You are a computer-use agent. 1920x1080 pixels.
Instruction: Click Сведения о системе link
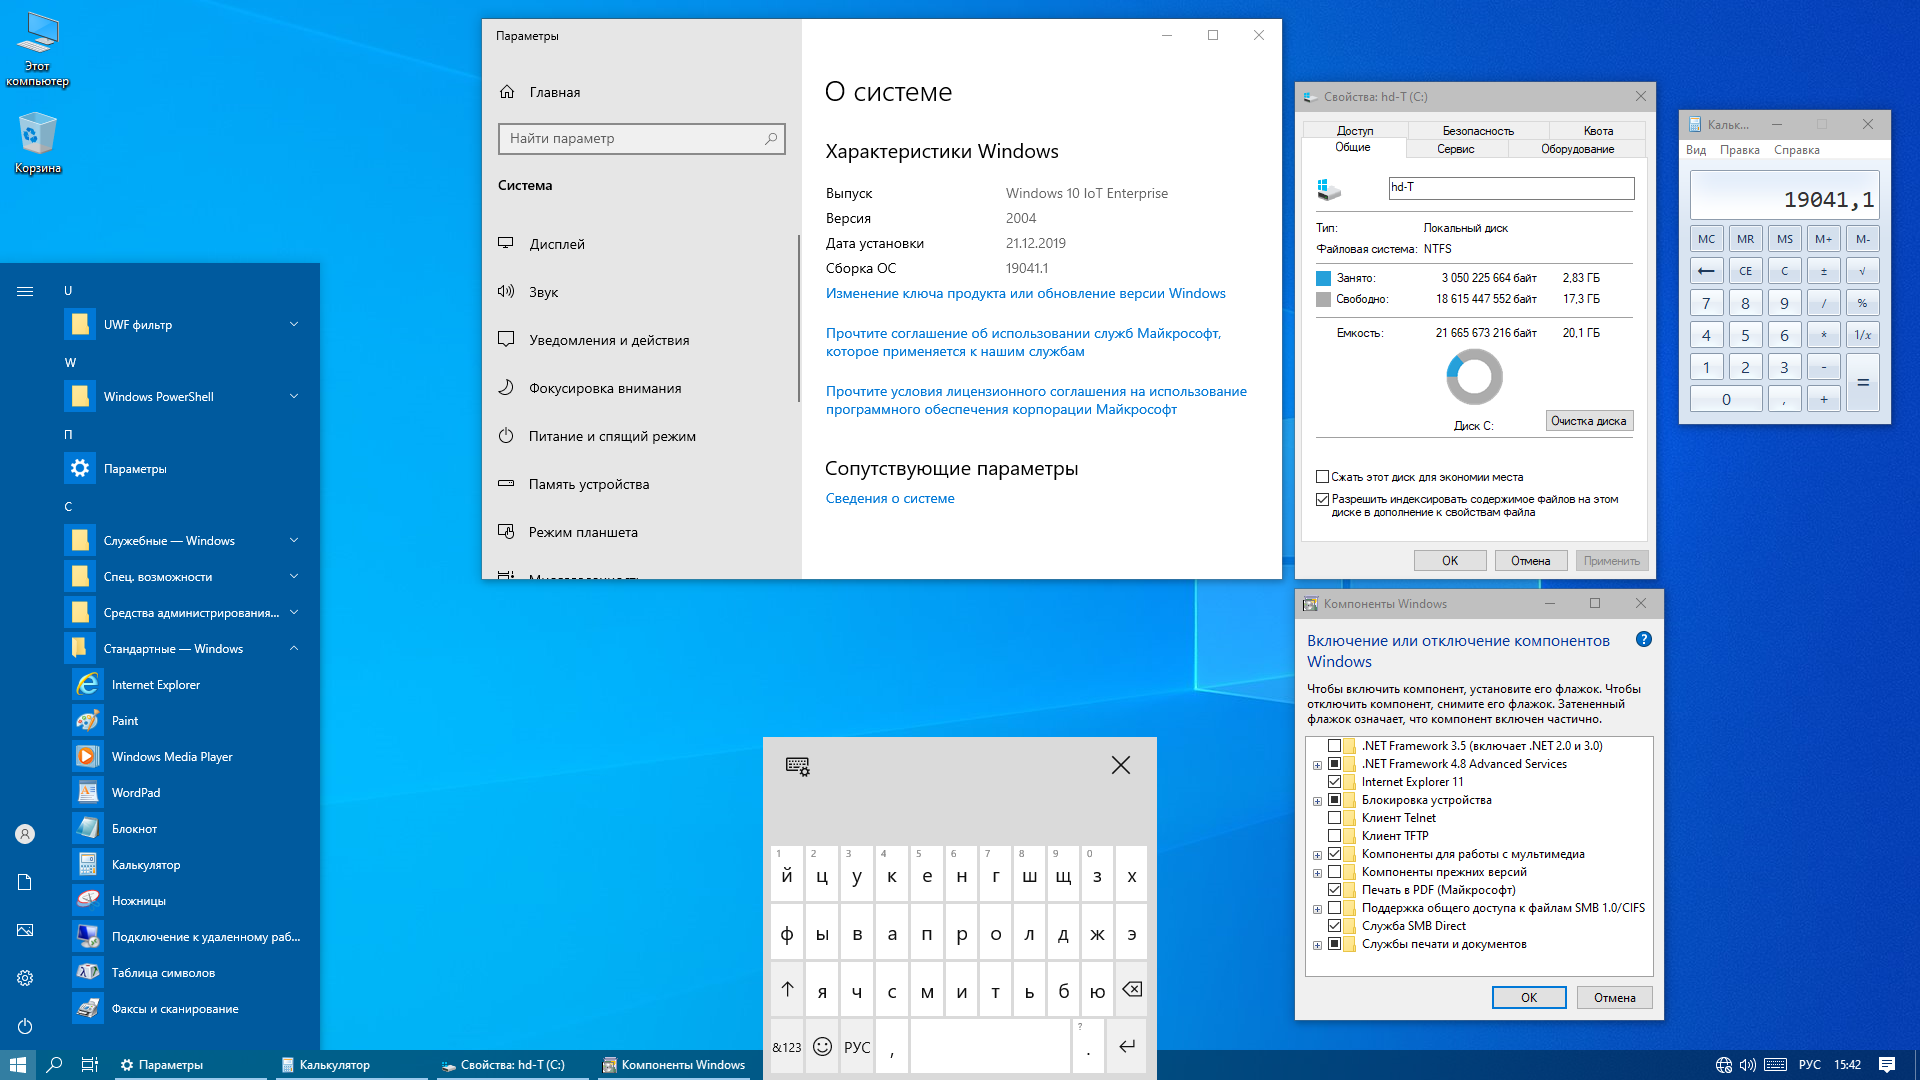tap(890, 497)
